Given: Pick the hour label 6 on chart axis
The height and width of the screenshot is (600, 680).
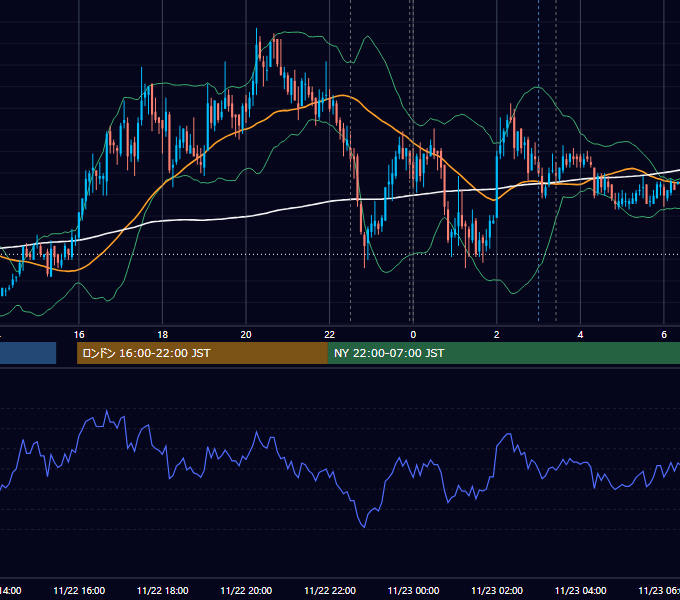Looking at the screenshot, I should pos(664,335).
